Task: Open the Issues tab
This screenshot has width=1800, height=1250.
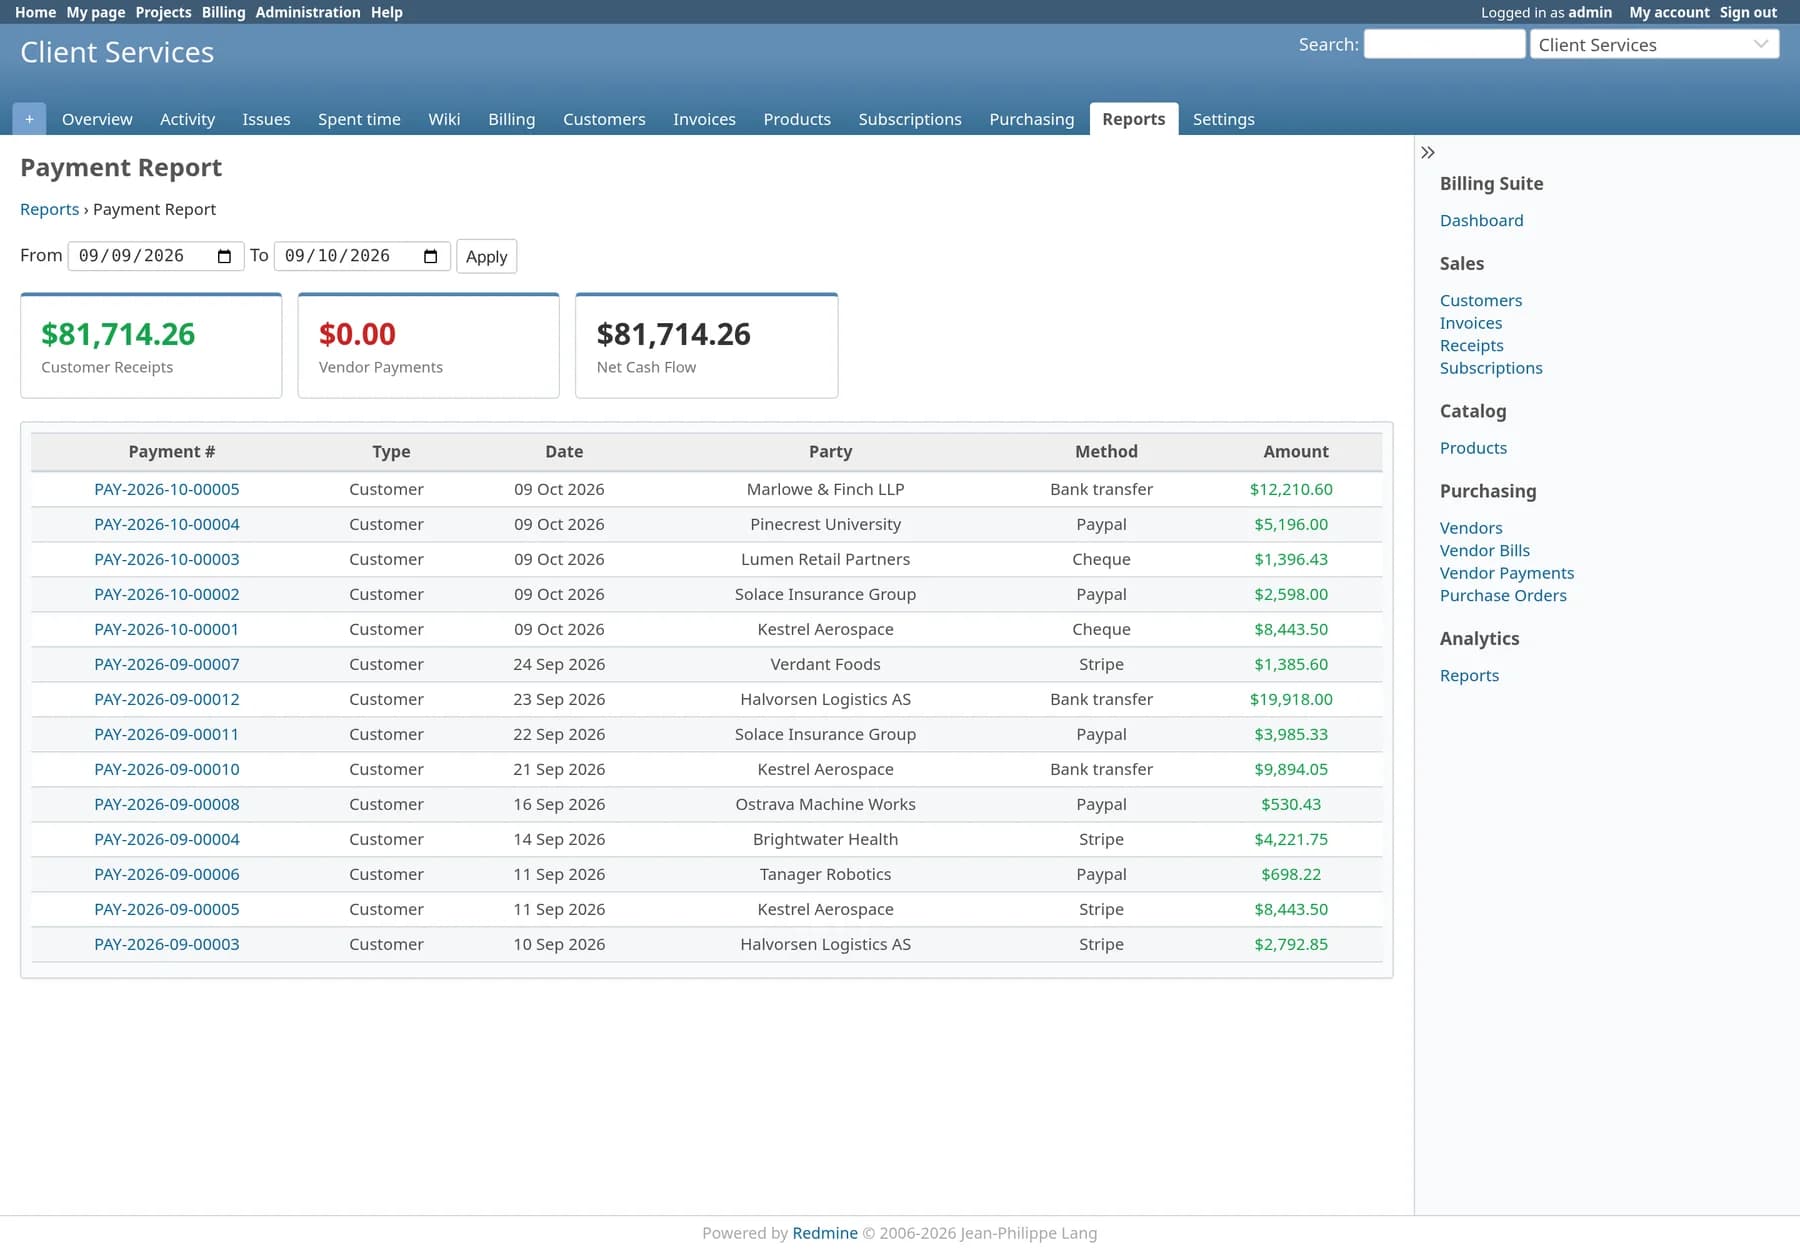Action: pyautogui.click(x=266, y=119)
